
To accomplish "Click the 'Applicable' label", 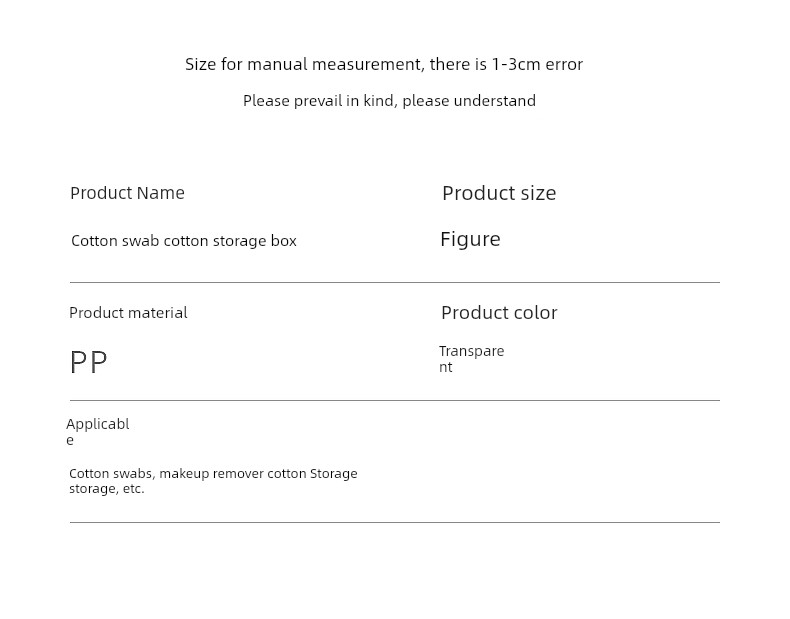I will point(98,432).
